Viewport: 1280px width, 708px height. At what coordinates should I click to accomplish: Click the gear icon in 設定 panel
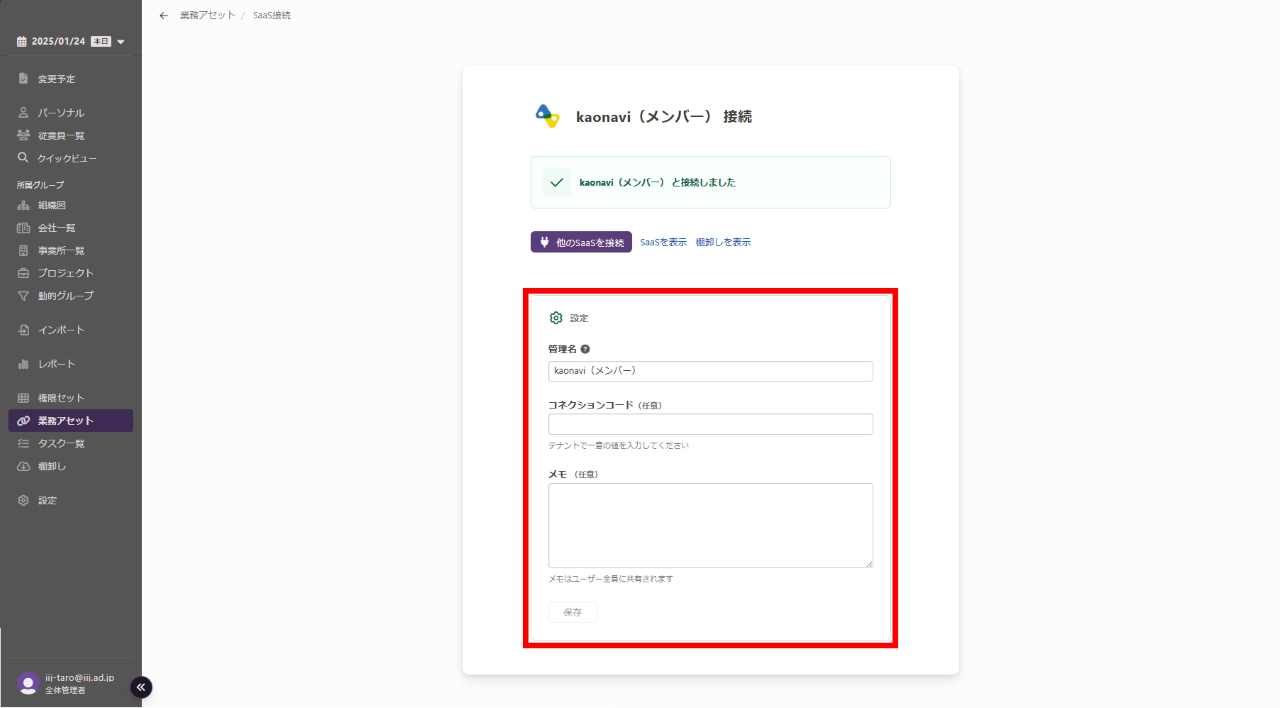[556, 318]
